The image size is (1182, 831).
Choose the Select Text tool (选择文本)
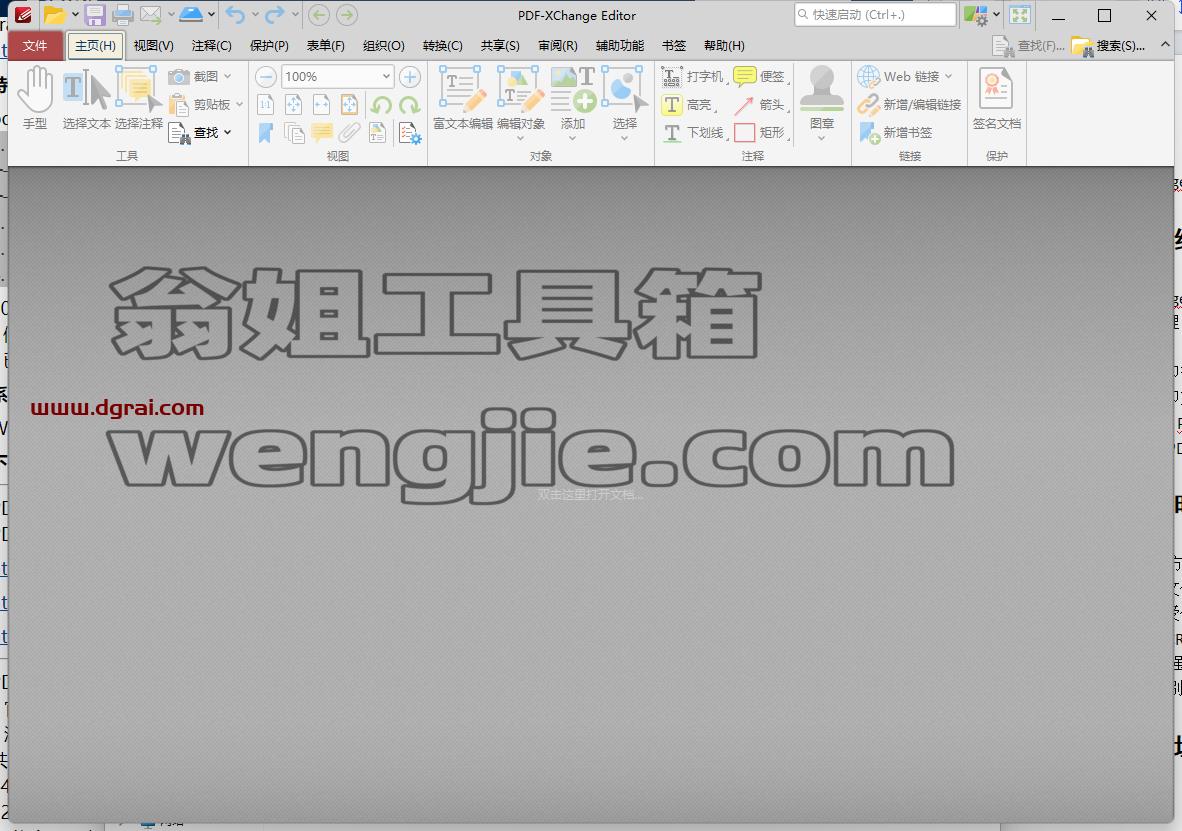[87, 98]
